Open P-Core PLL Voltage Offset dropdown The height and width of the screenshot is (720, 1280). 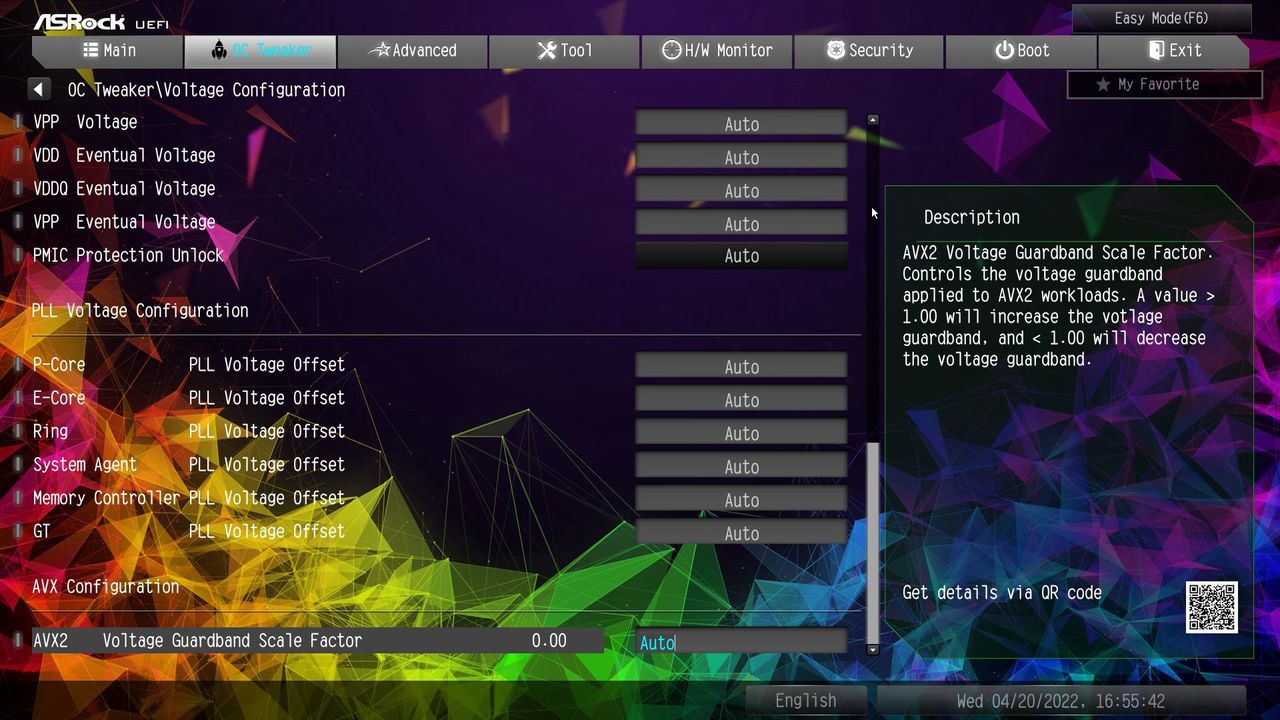pyautogui.click(x=741, y=367)
